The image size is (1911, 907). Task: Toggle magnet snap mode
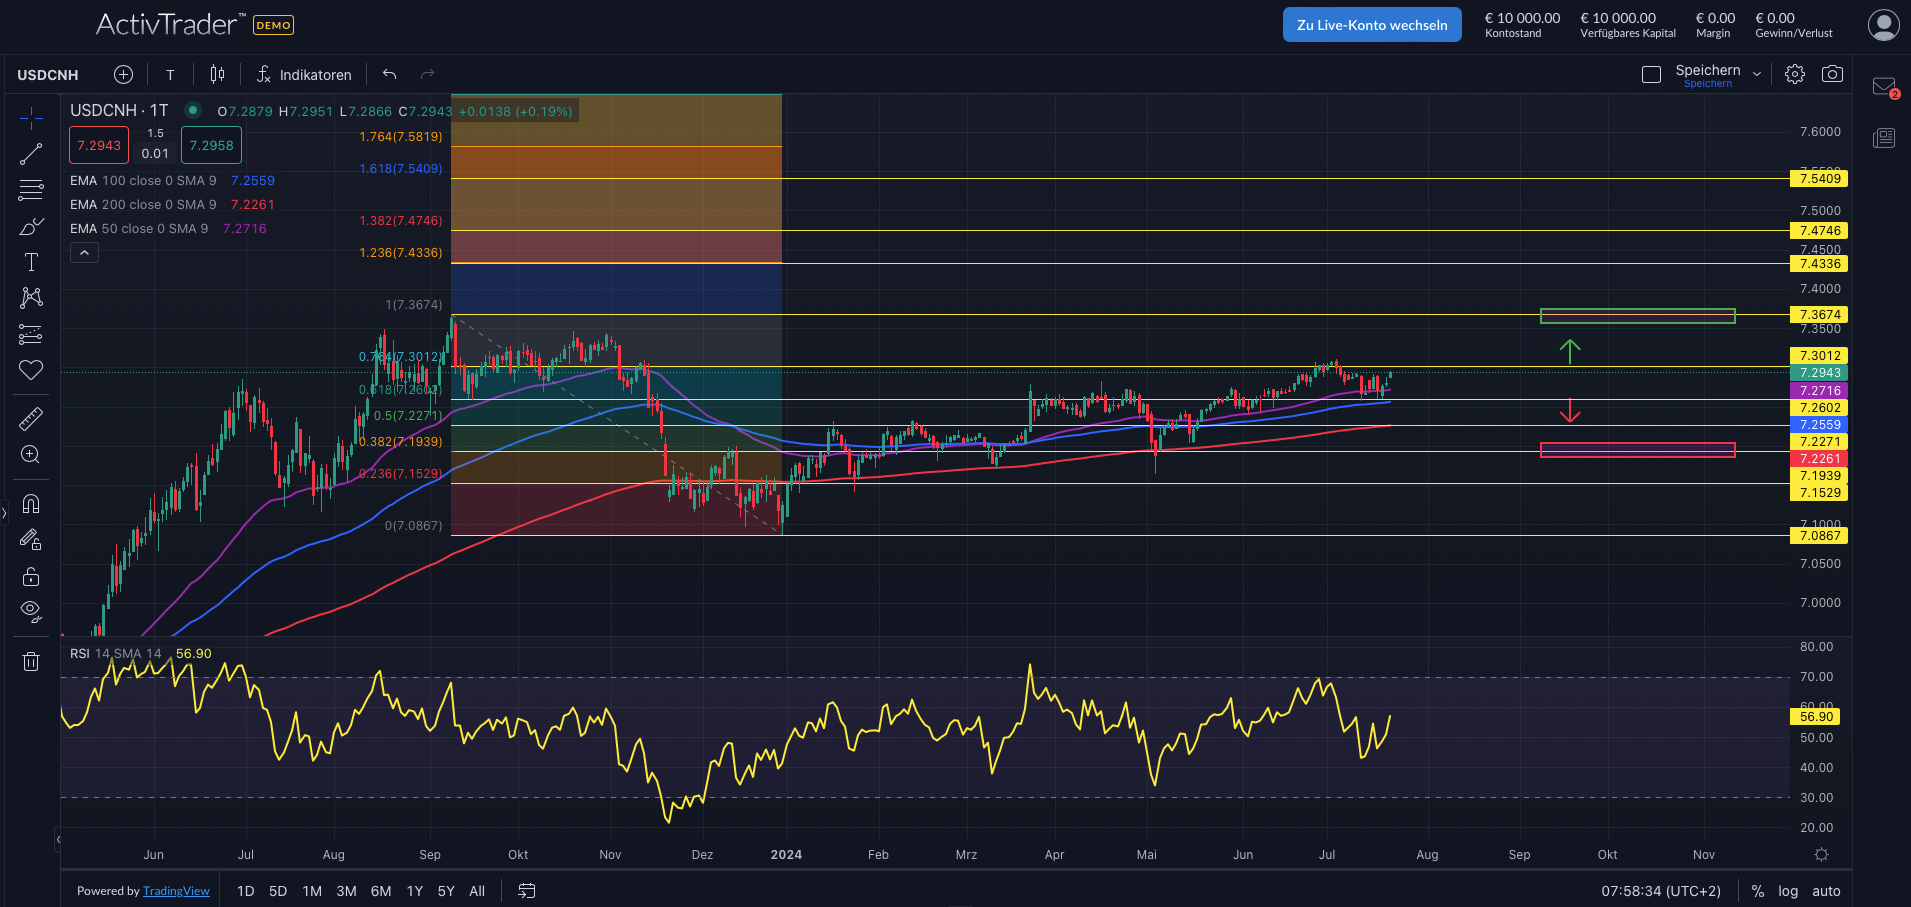coord(31,503)
